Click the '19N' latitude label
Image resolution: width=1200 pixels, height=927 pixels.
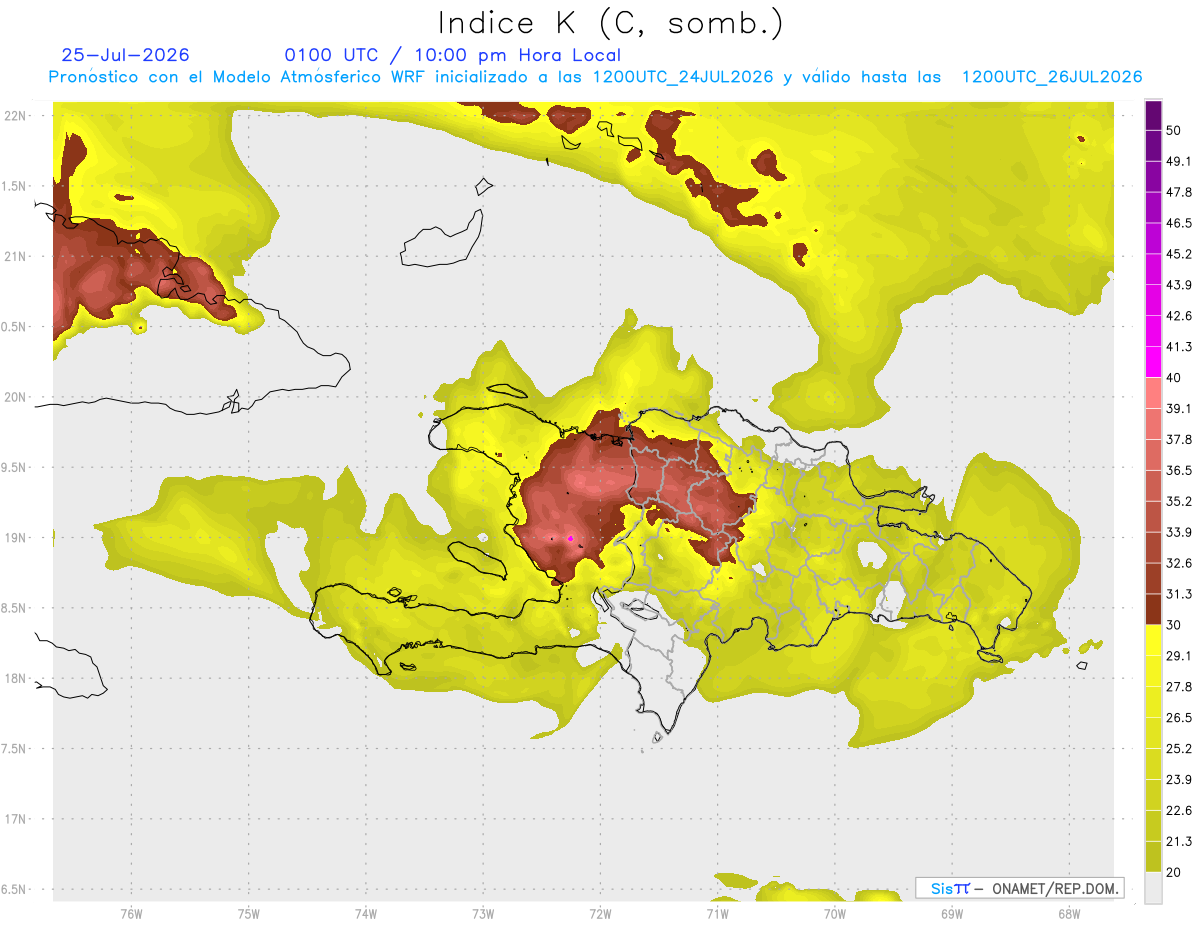[x=14, y=537]
